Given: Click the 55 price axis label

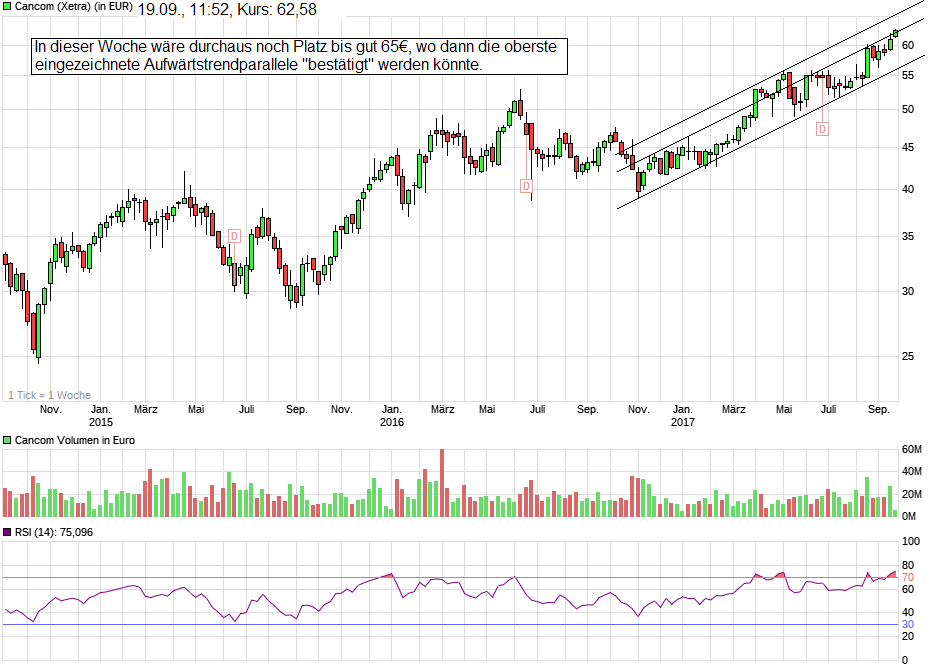Looking at the screenshot, I should 908,76.
